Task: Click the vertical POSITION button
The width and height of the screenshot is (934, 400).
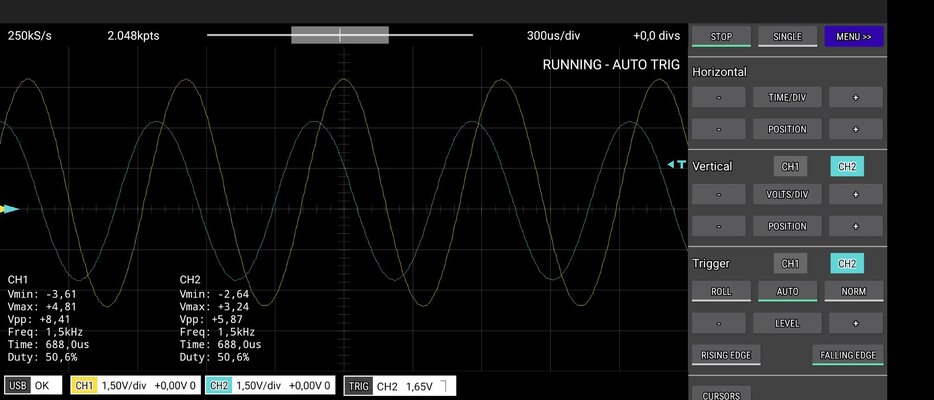Action: point(787,226)
